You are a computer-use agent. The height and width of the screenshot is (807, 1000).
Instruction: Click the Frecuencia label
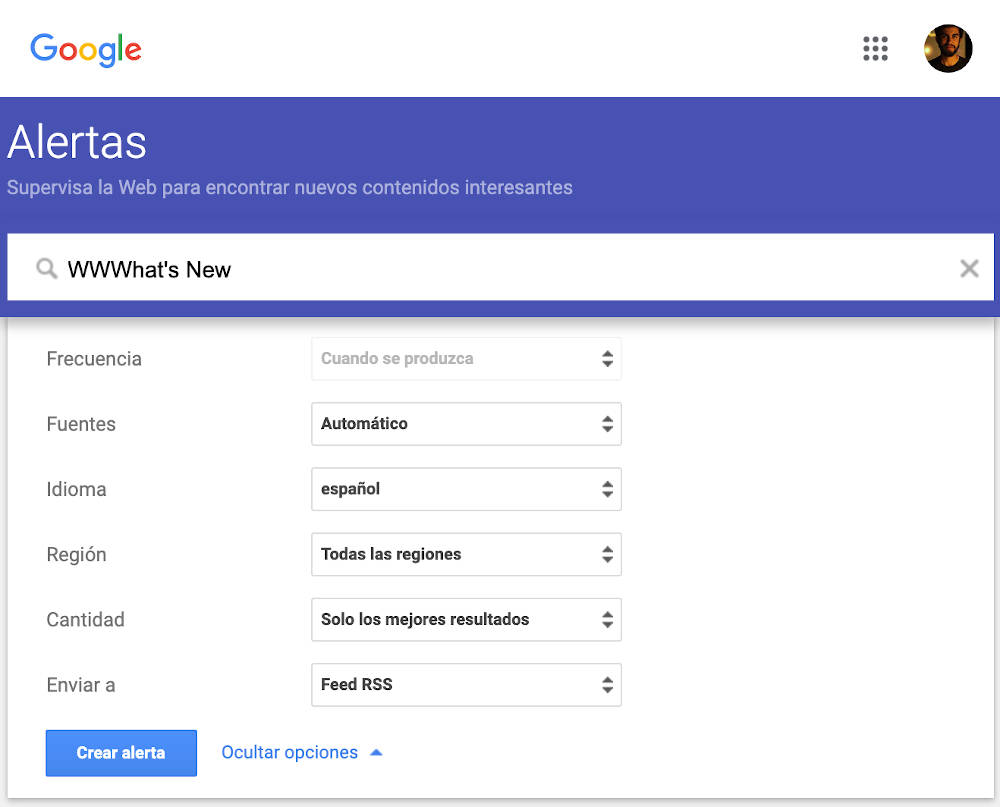94,359
